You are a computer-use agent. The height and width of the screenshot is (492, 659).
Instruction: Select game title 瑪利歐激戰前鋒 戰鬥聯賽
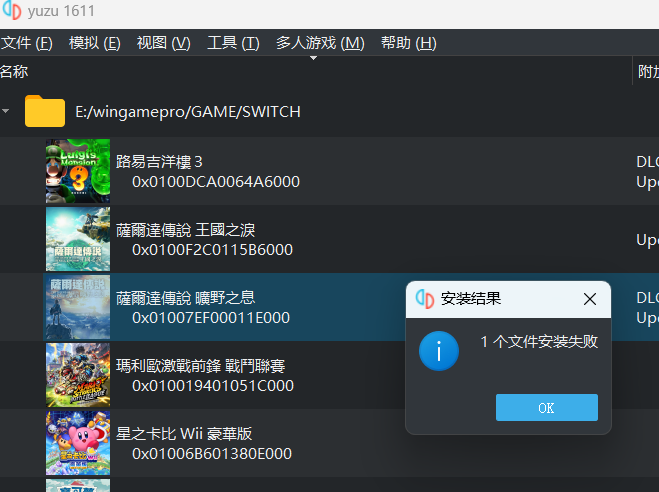click(200, 366)
